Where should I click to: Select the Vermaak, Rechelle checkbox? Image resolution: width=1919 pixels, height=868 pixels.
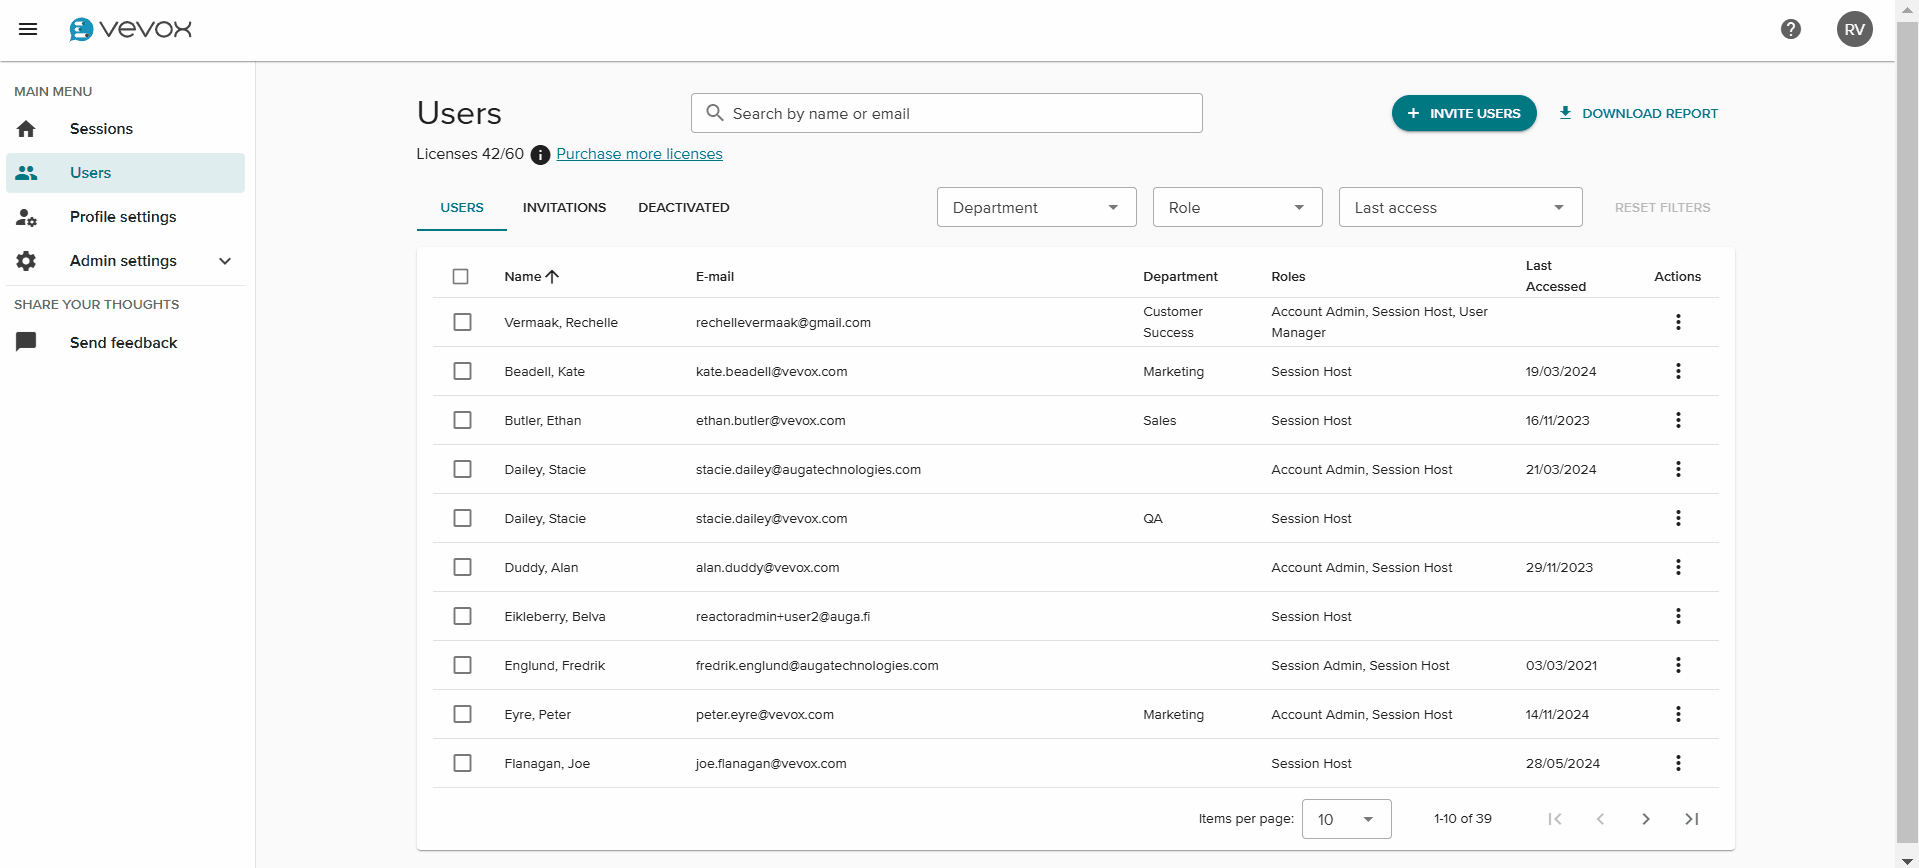point(462,322)
